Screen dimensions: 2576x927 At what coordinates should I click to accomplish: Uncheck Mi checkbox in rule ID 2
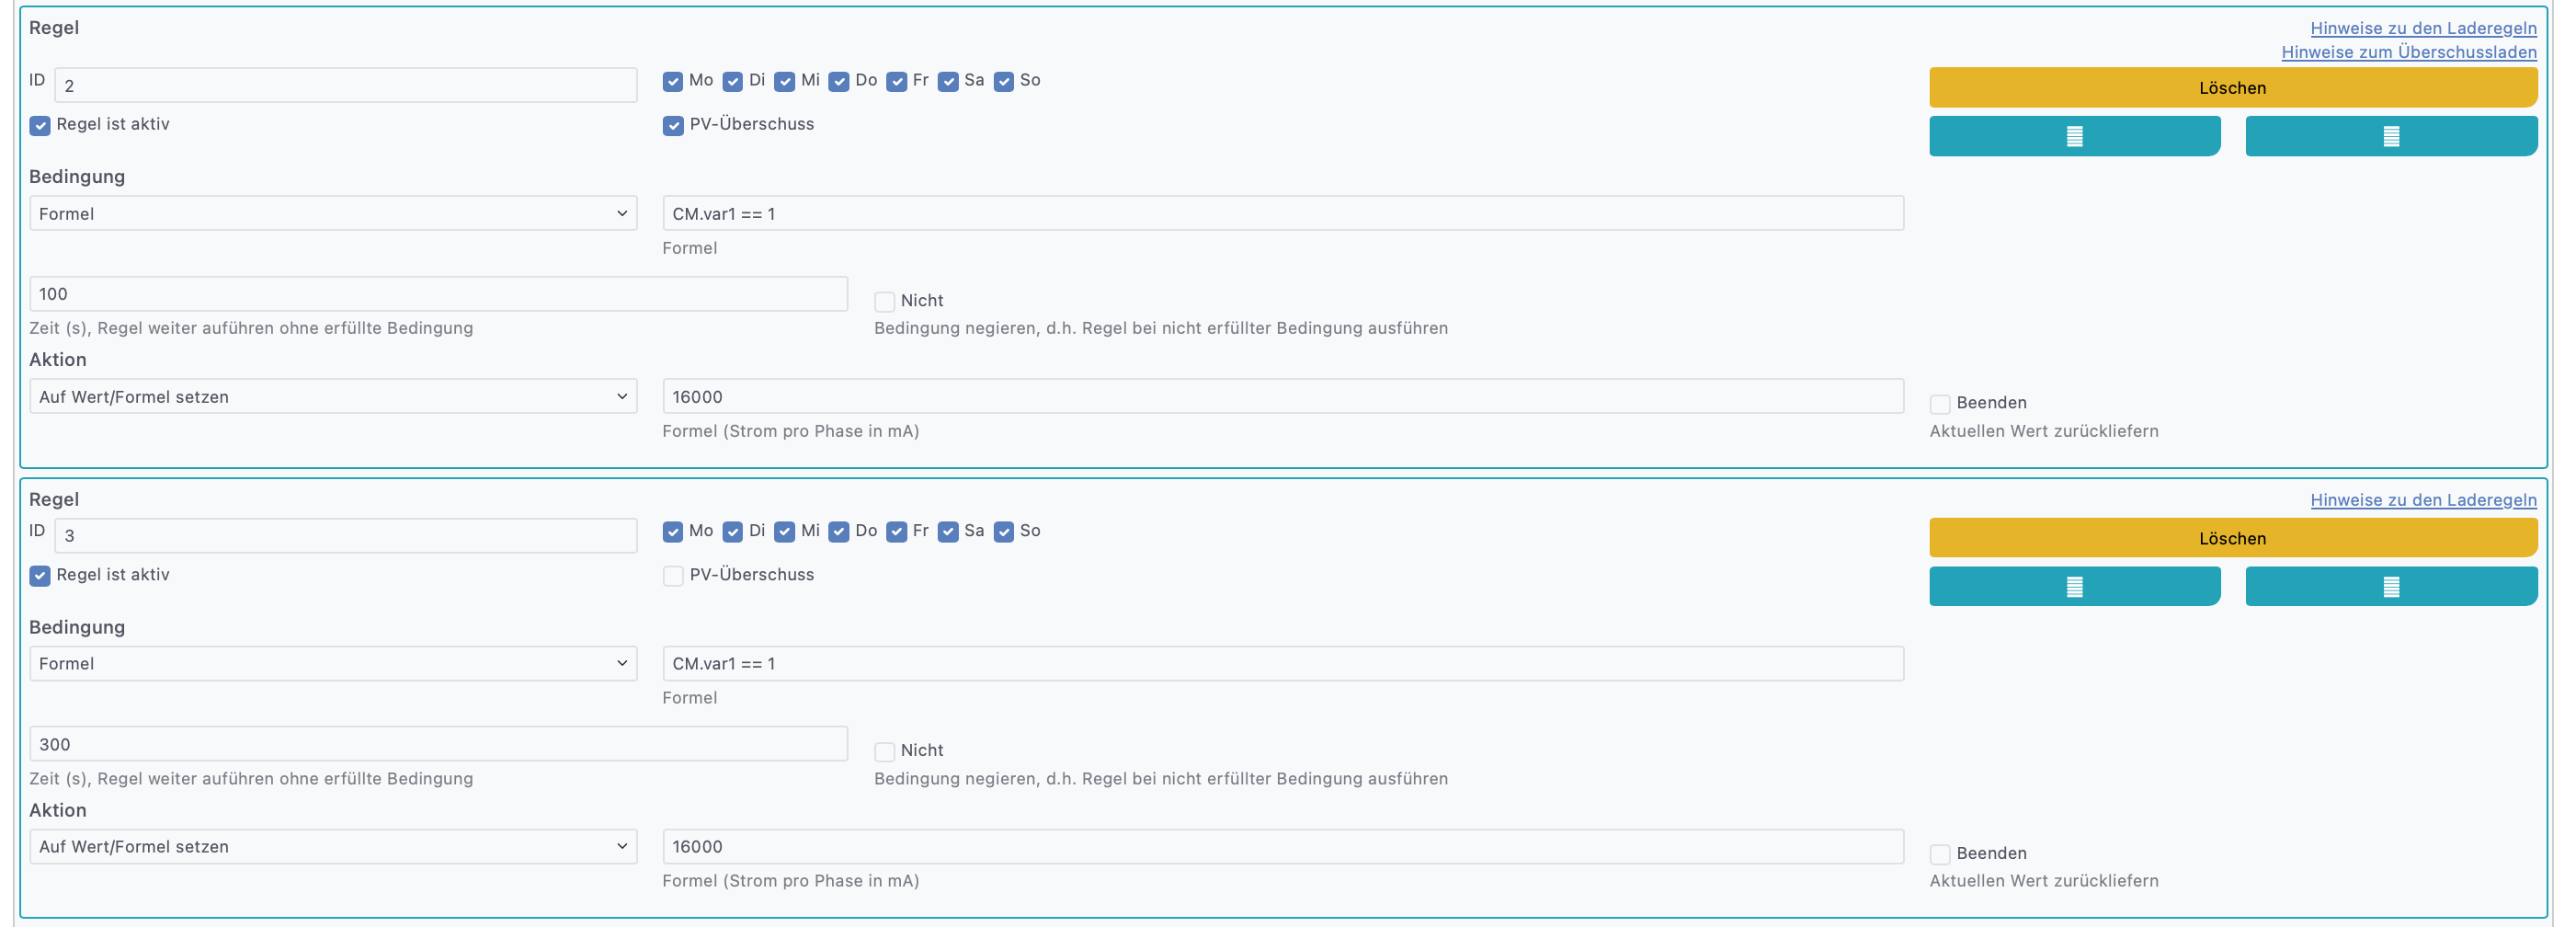tap(785, 81)
